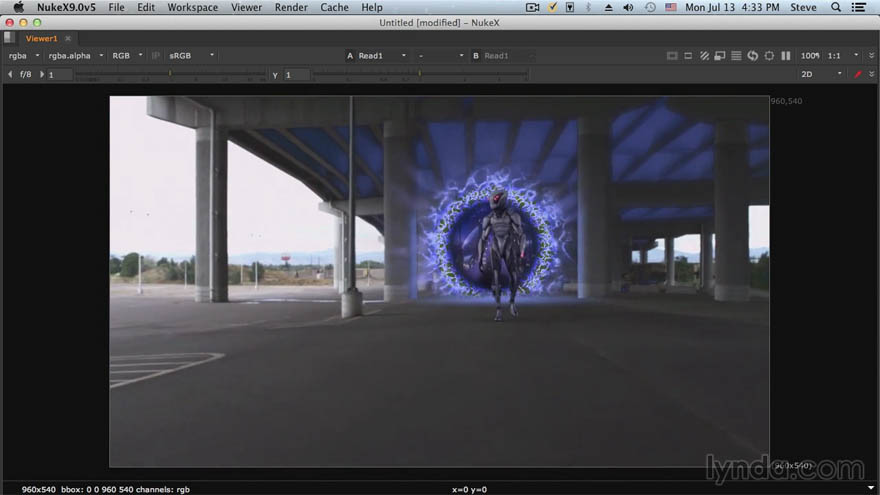Image resolution: width=880 pixels, height=495 pixels.
Task: Click the update region target icon
Action: (769, 56)
